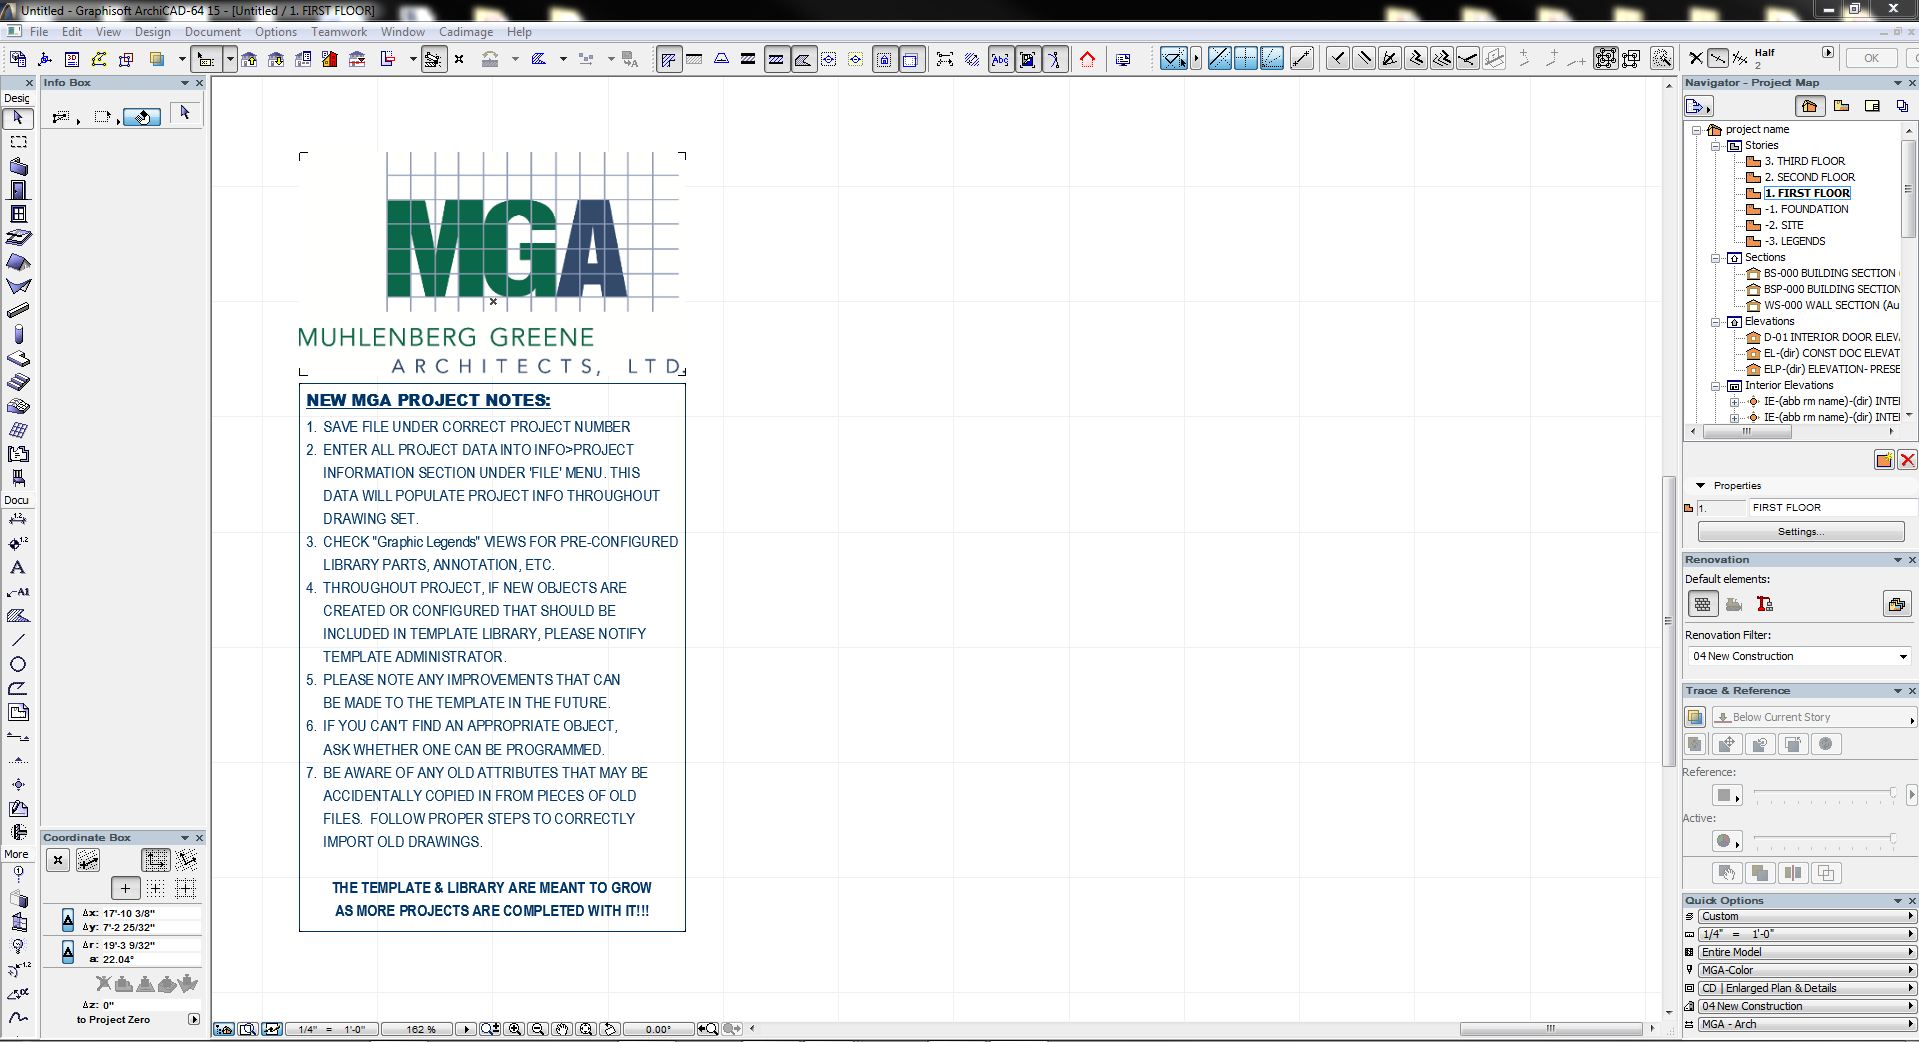Viewport: 1919px width, 1042px height.
Task: Toggle Relative polar coordinates delta button
Action: (68, 951)
